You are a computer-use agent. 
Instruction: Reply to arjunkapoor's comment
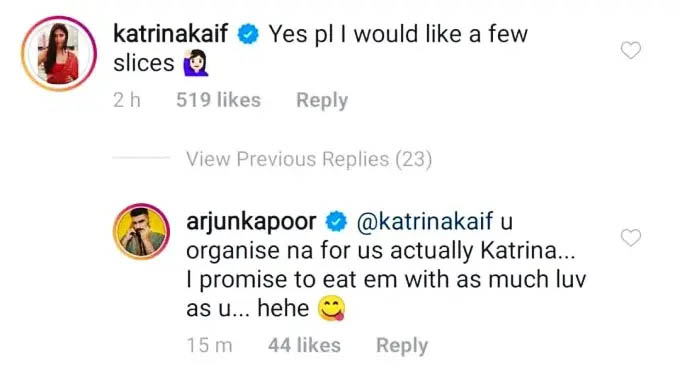402,345
